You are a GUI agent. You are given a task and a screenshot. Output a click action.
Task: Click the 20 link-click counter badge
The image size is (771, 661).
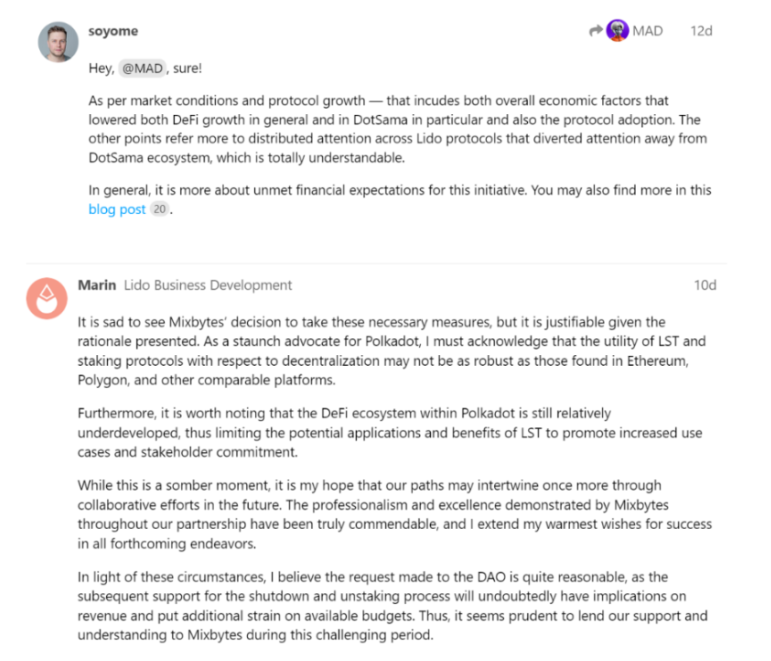click(x=159, y=209)
